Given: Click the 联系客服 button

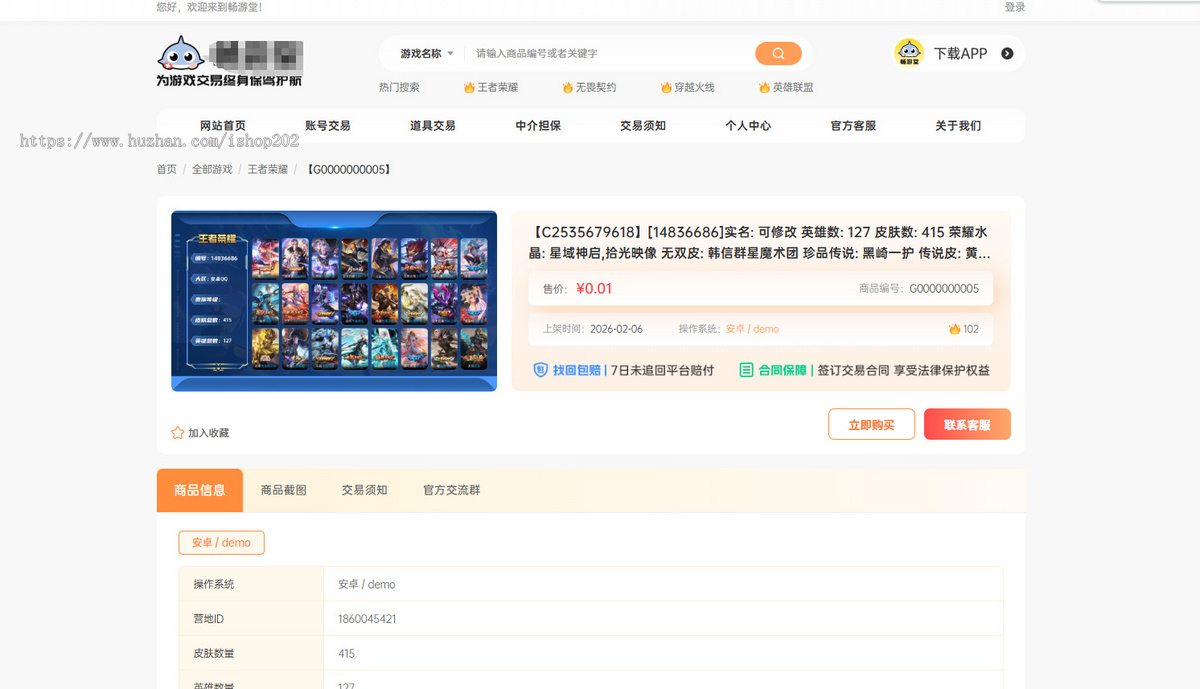Looking at the screenshot, I should point(967,424).
